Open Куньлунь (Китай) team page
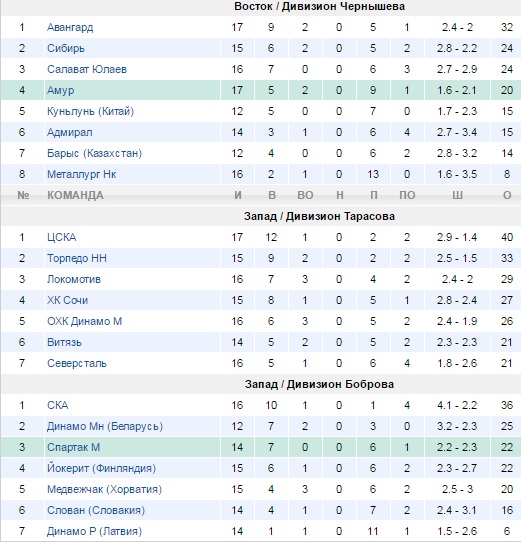 90,111
